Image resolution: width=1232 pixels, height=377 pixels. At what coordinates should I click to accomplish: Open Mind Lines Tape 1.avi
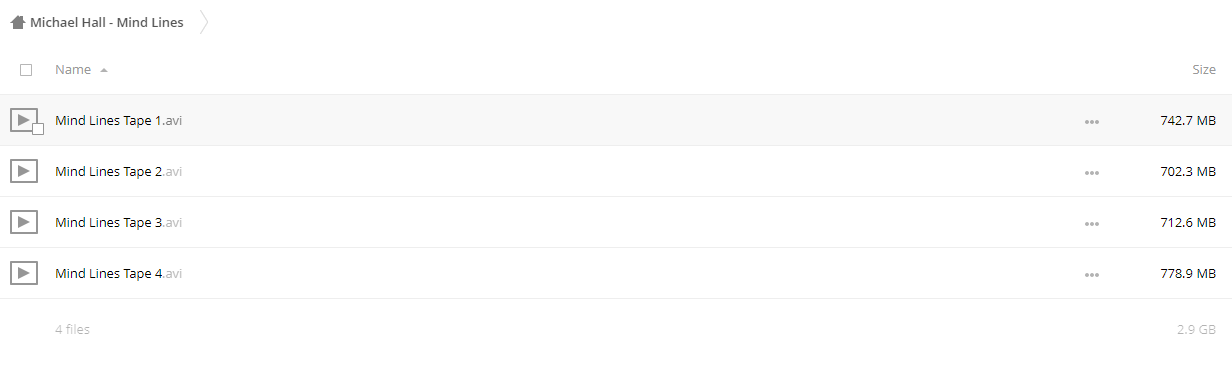click(118, 120)
